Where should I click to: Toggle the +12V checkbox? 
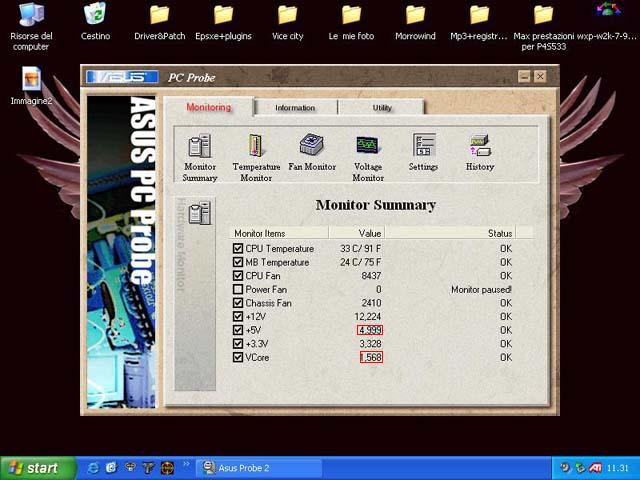coord(238,316)
